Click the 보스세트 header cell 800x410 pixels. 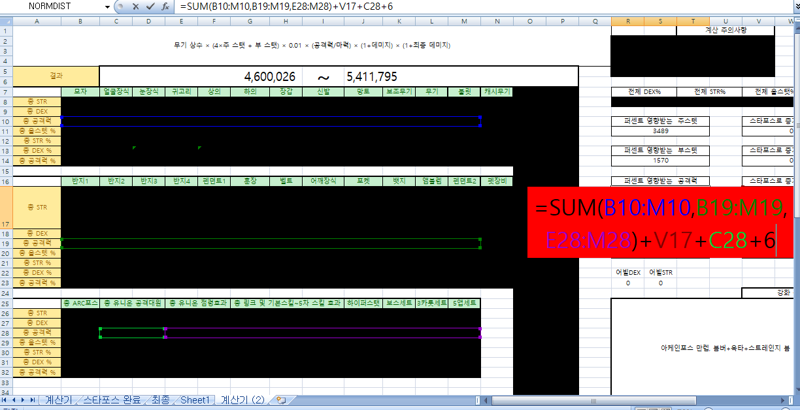pos(399,303)
